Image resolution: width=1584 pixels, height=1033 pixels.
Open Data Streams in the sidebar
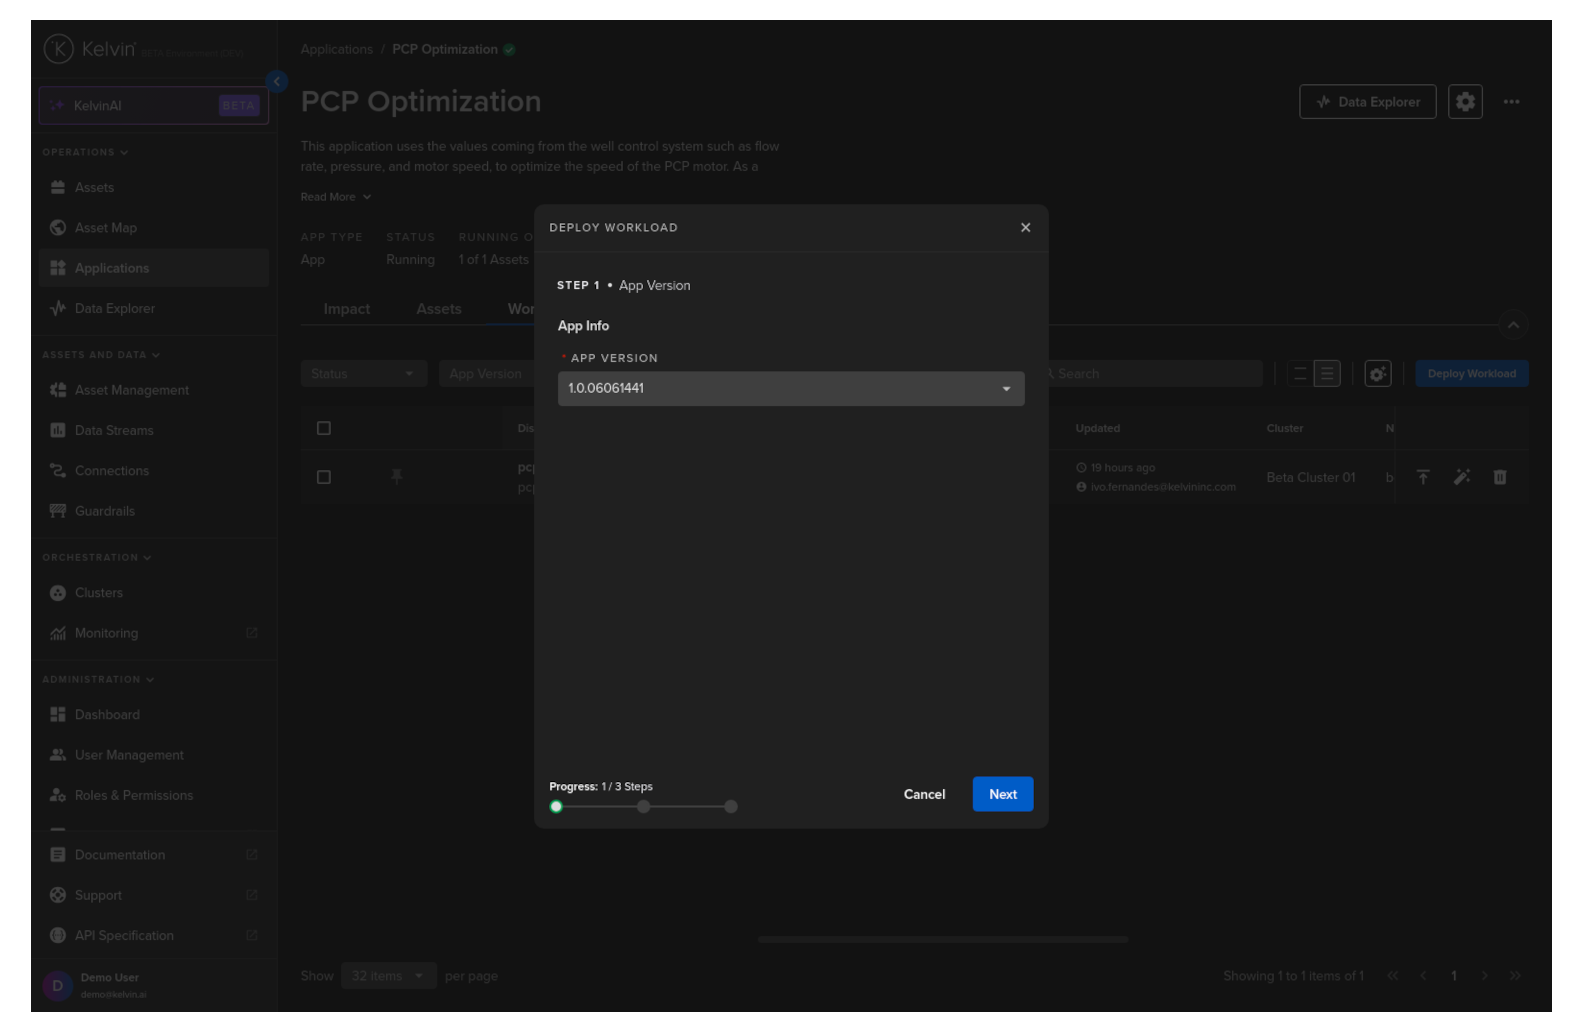click(x=114, y=431)
